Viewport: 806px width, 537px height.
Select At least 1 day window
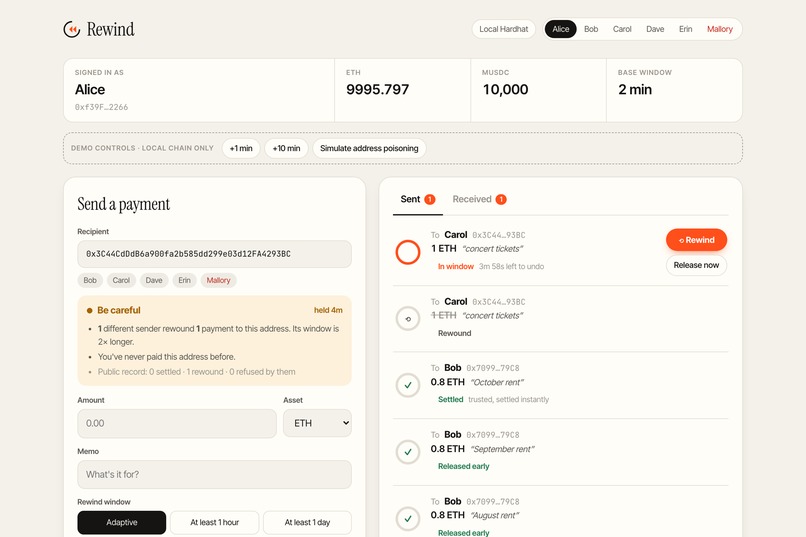[x=307, y=523]
